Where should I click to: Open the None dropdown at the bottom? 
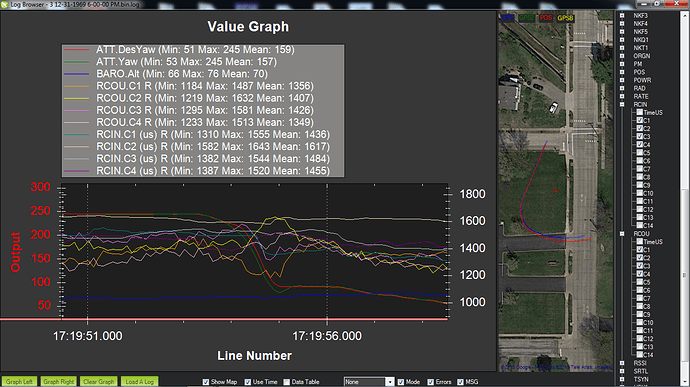pos(369,382)
